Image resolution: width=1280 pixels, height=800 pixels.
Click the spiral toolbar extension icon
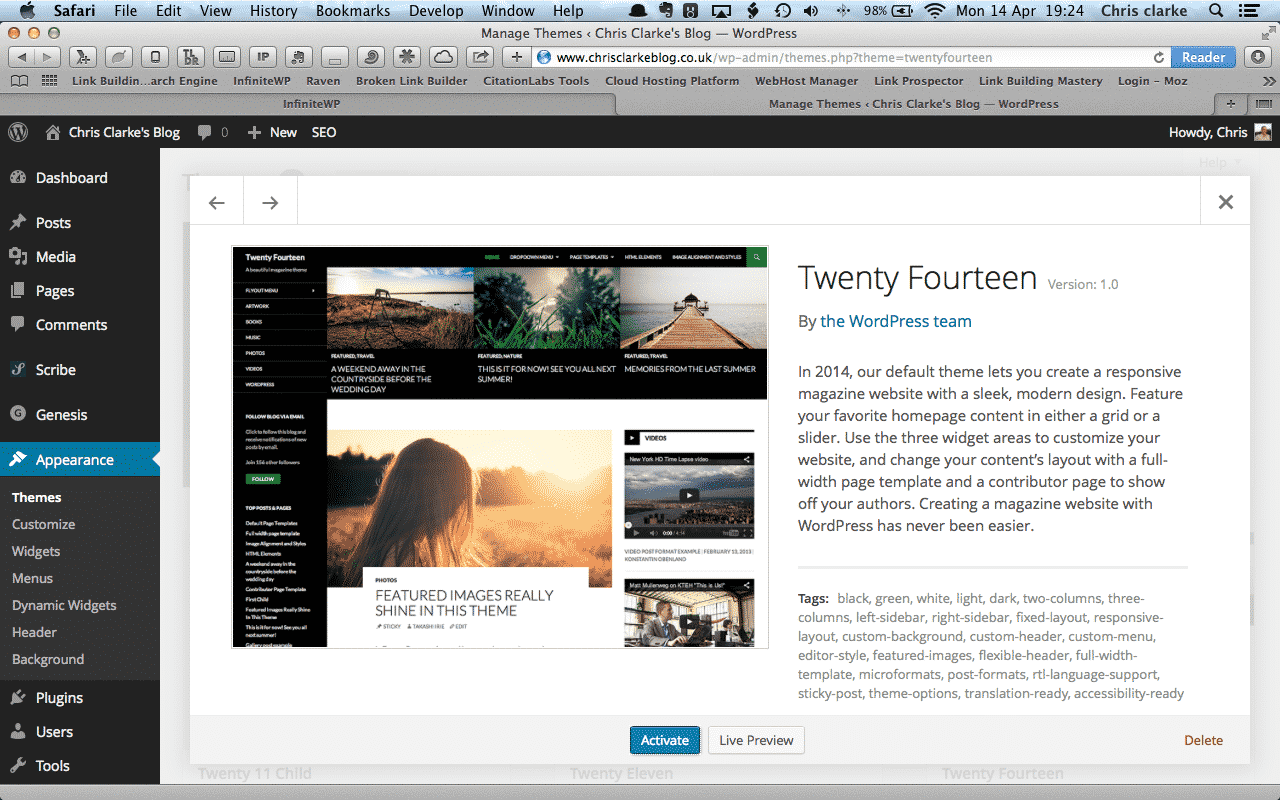point(370,57)
